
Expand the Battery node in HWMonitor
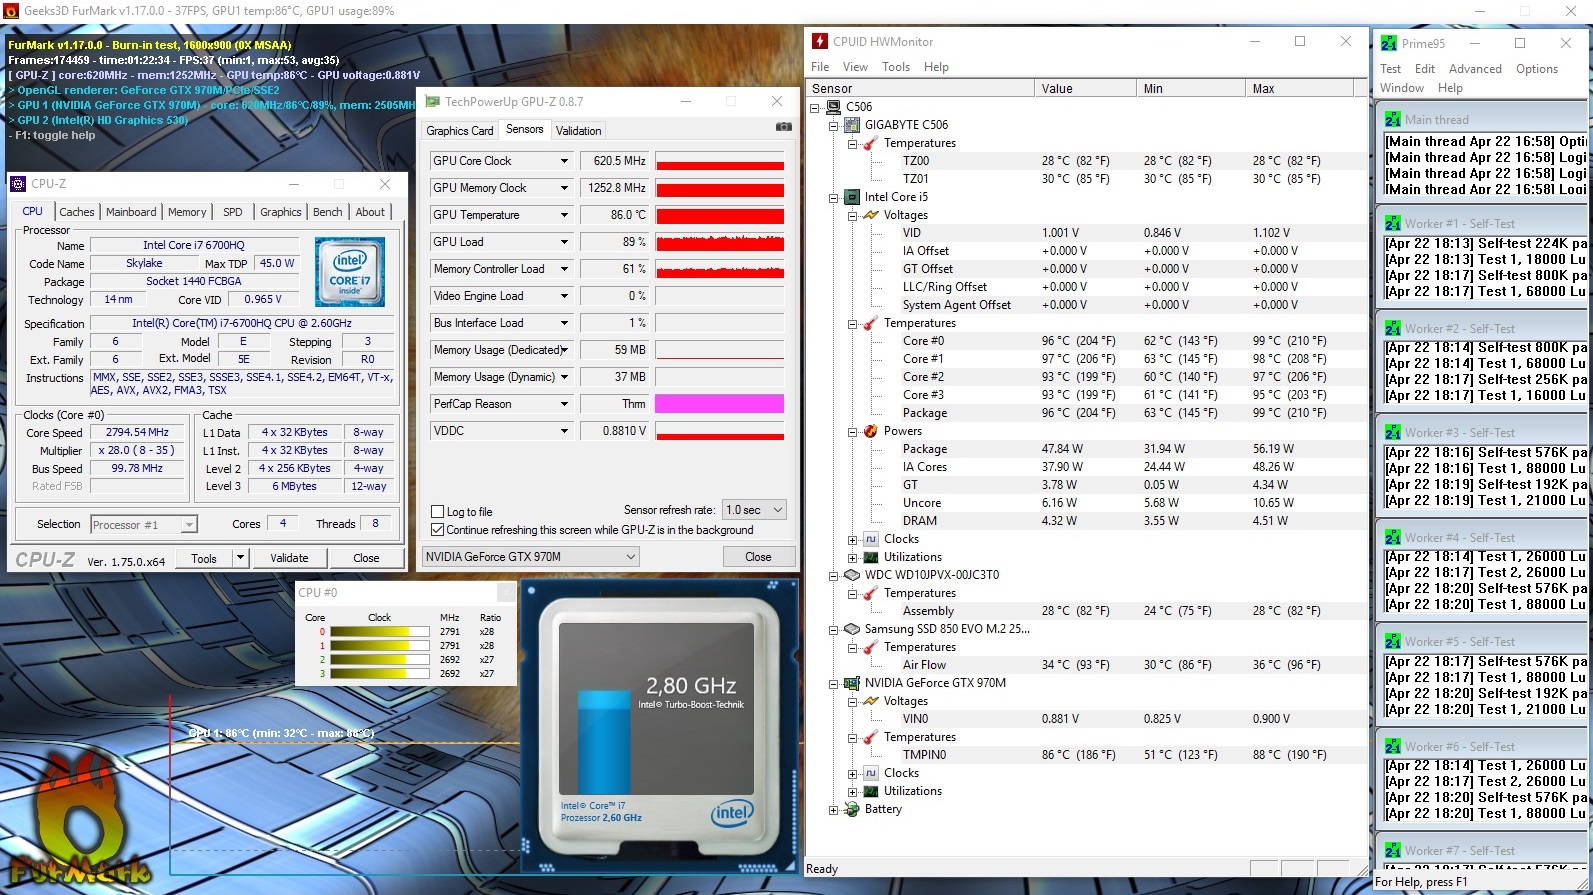(833, 810)
